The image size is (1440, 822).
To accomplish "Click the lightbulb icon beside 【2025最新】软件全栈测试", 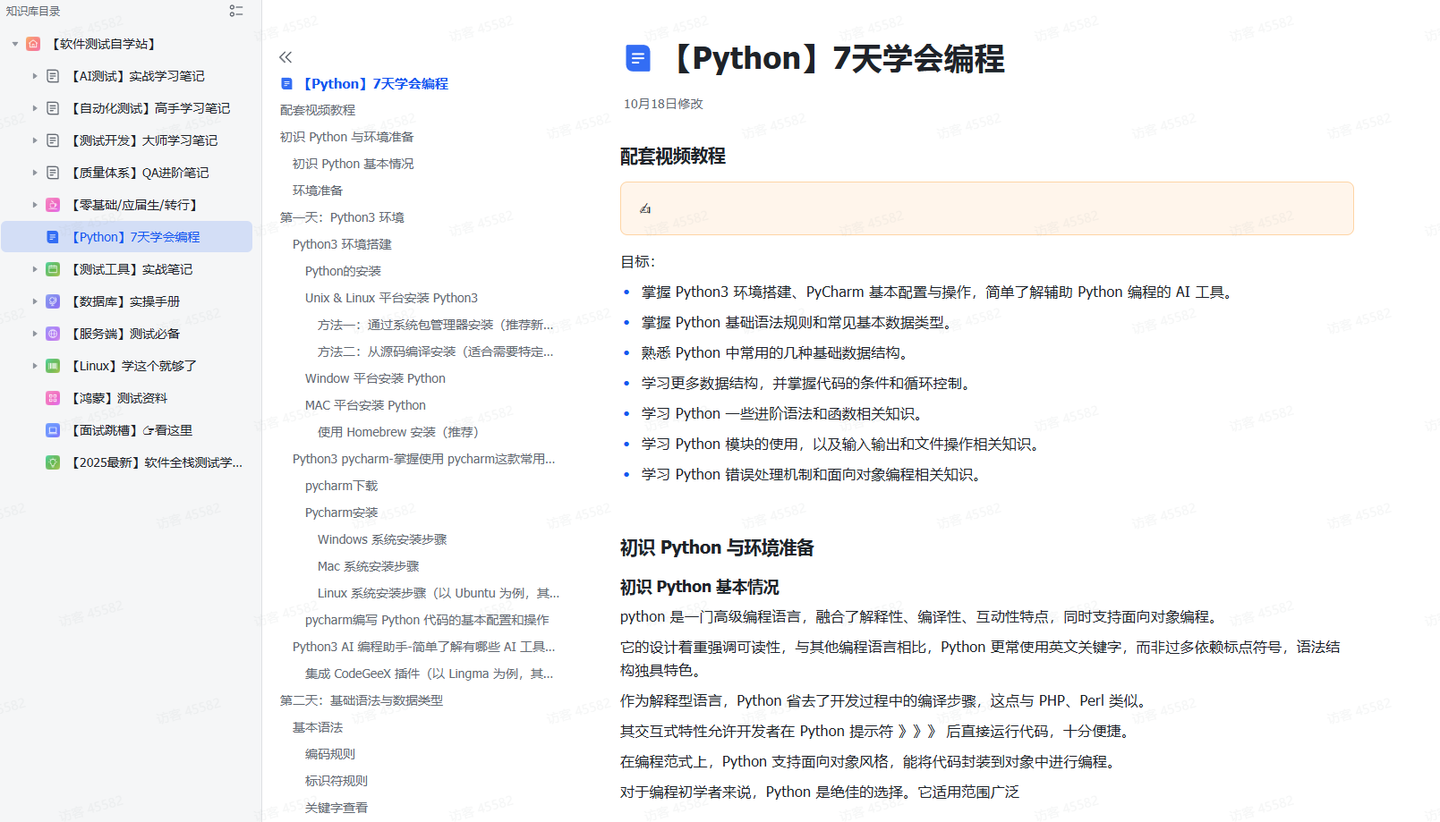I will coord(53,463).
